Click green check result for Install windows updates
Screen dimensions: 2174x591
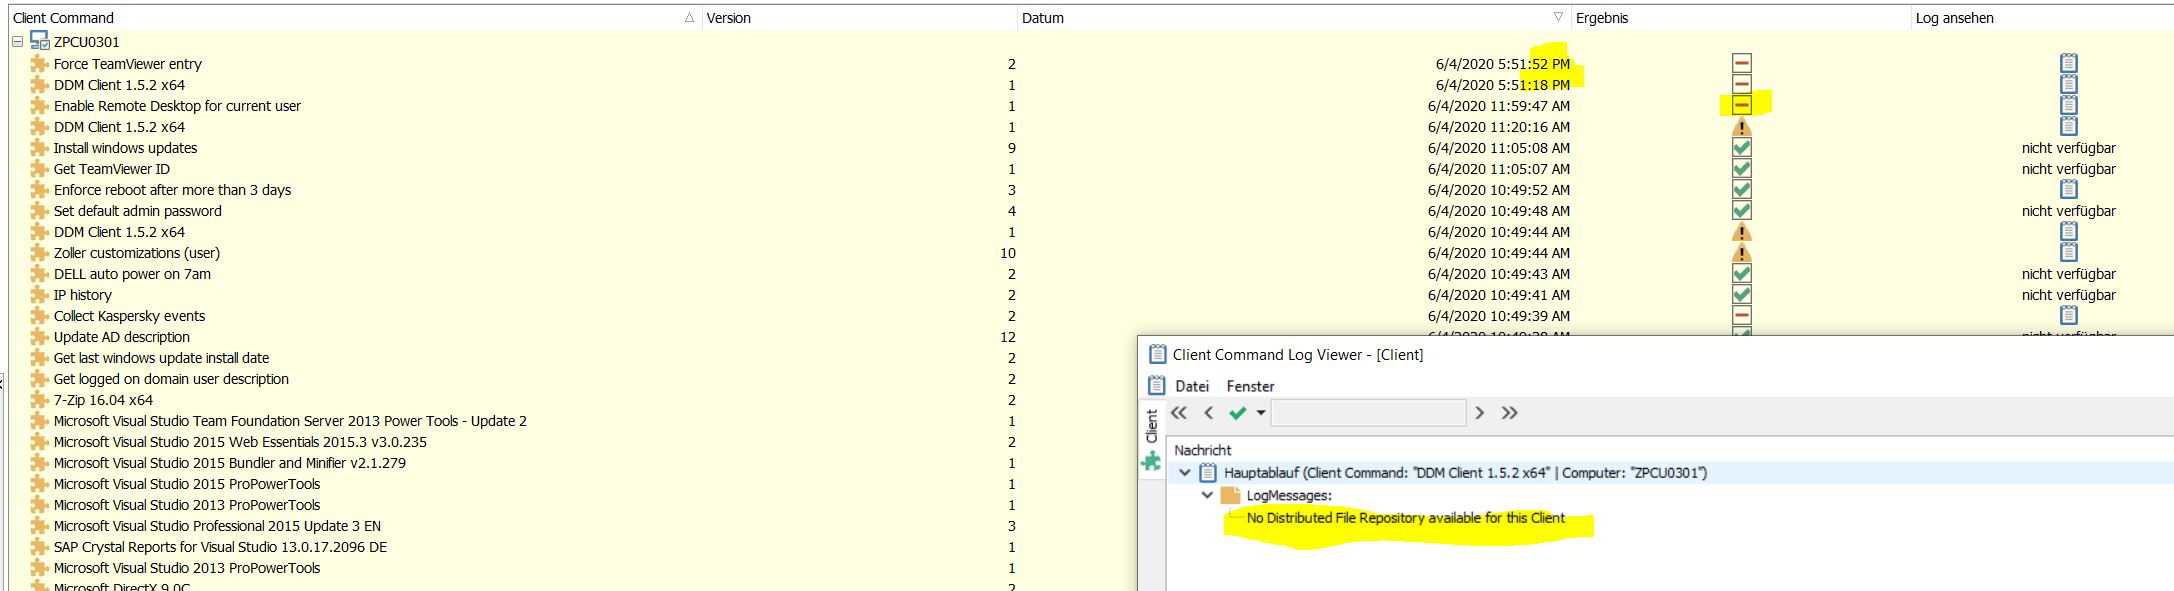(x=1741, y=148)
